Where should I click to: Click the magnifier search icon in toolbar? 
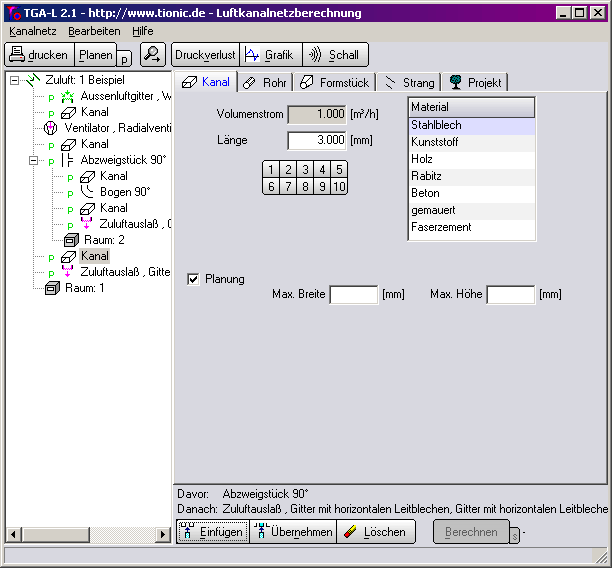(152, 55)
